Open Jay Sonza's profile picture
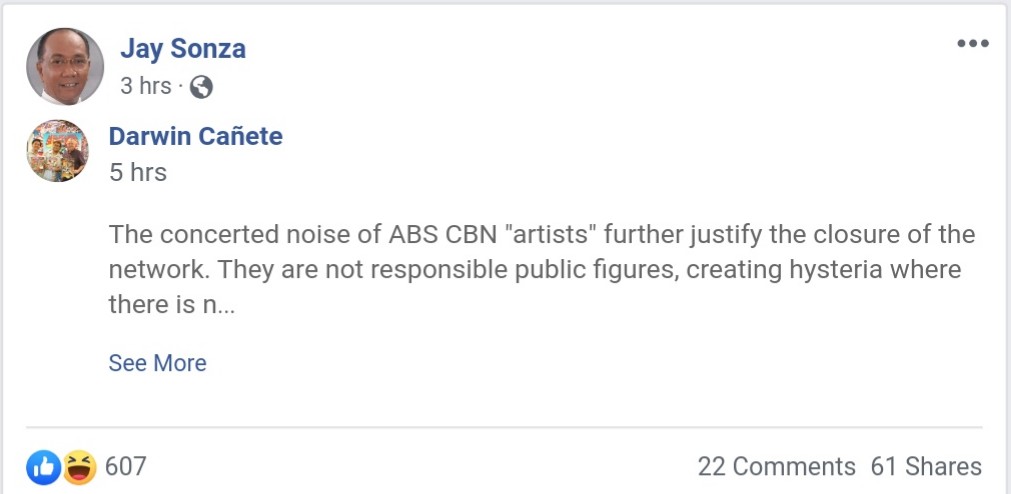 tap(65, 66)
